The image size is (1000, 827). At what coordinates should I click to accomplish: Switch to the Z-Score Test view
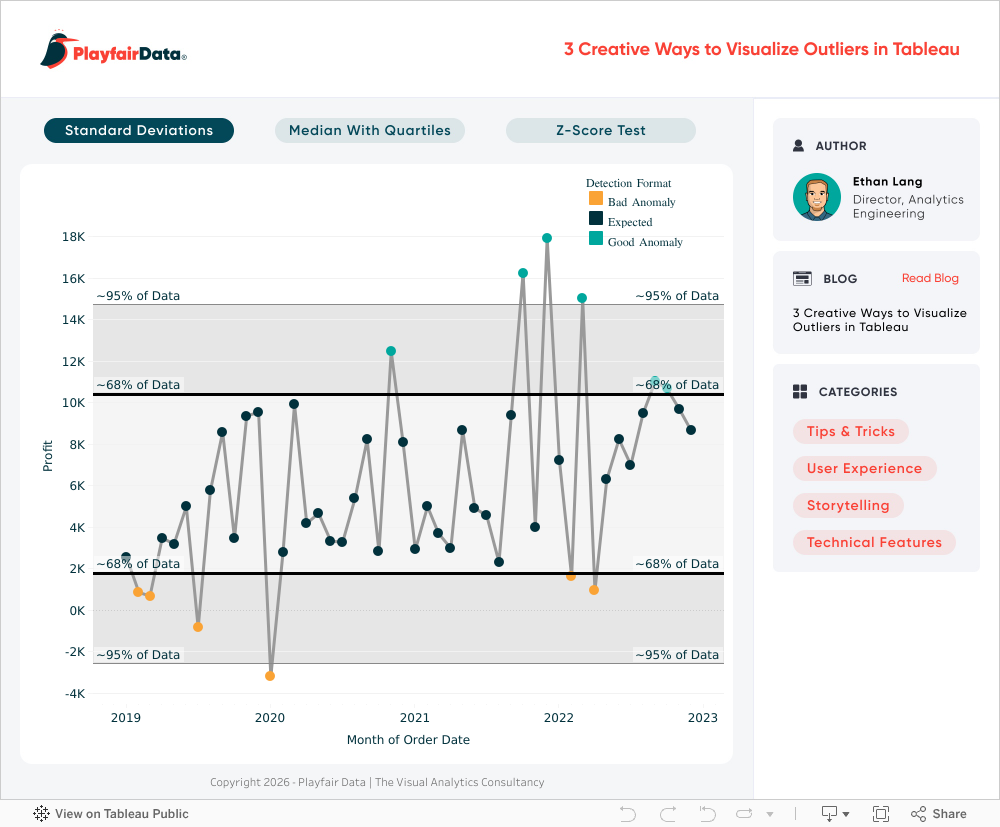(x=600, y=131)
